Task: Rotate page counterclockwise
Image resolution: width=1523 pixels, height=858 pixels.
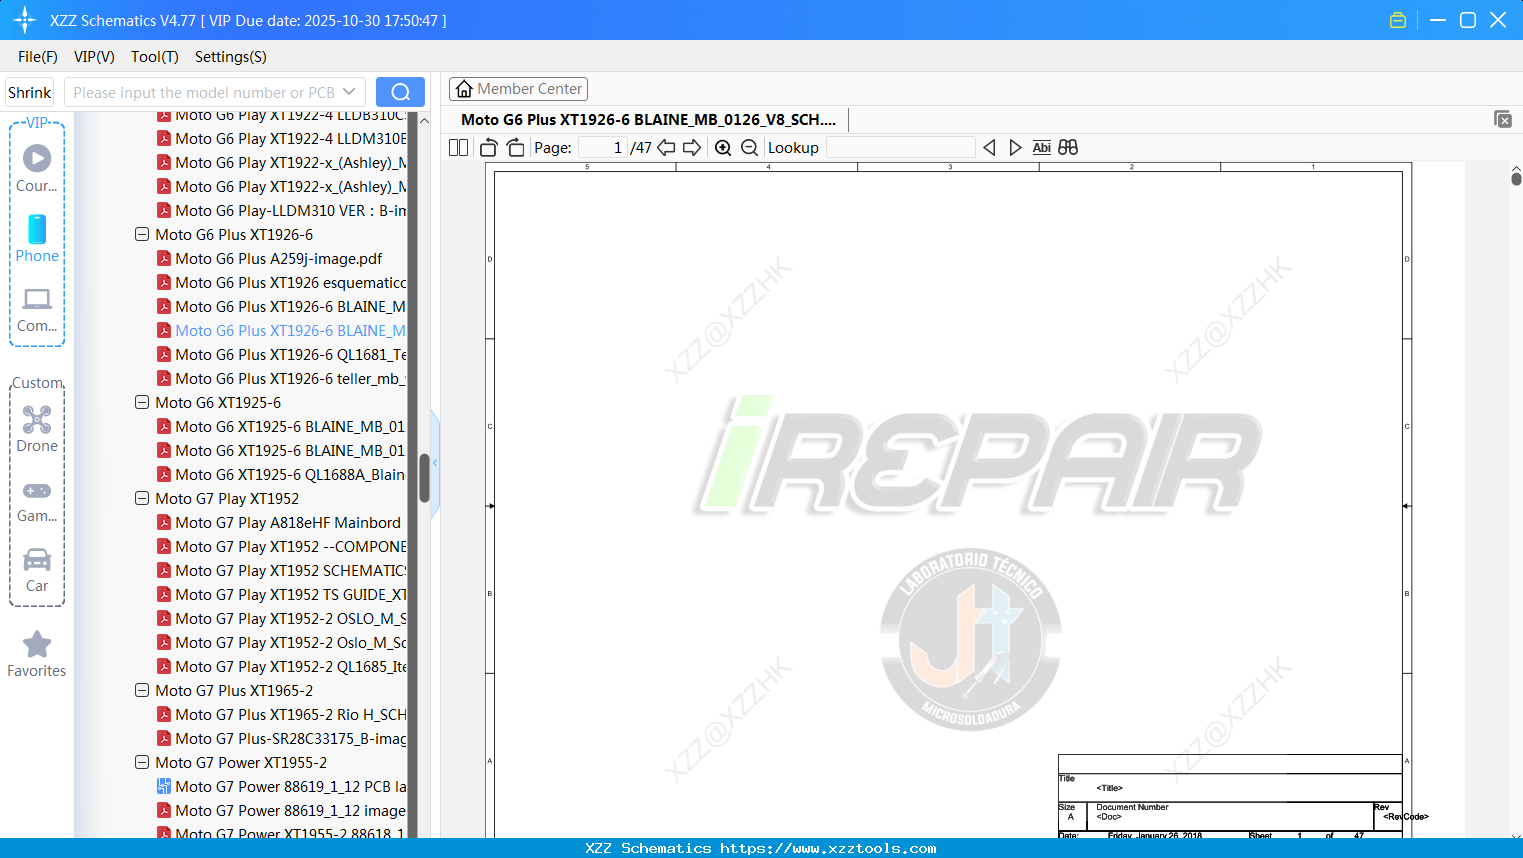Action: point(489,148)
